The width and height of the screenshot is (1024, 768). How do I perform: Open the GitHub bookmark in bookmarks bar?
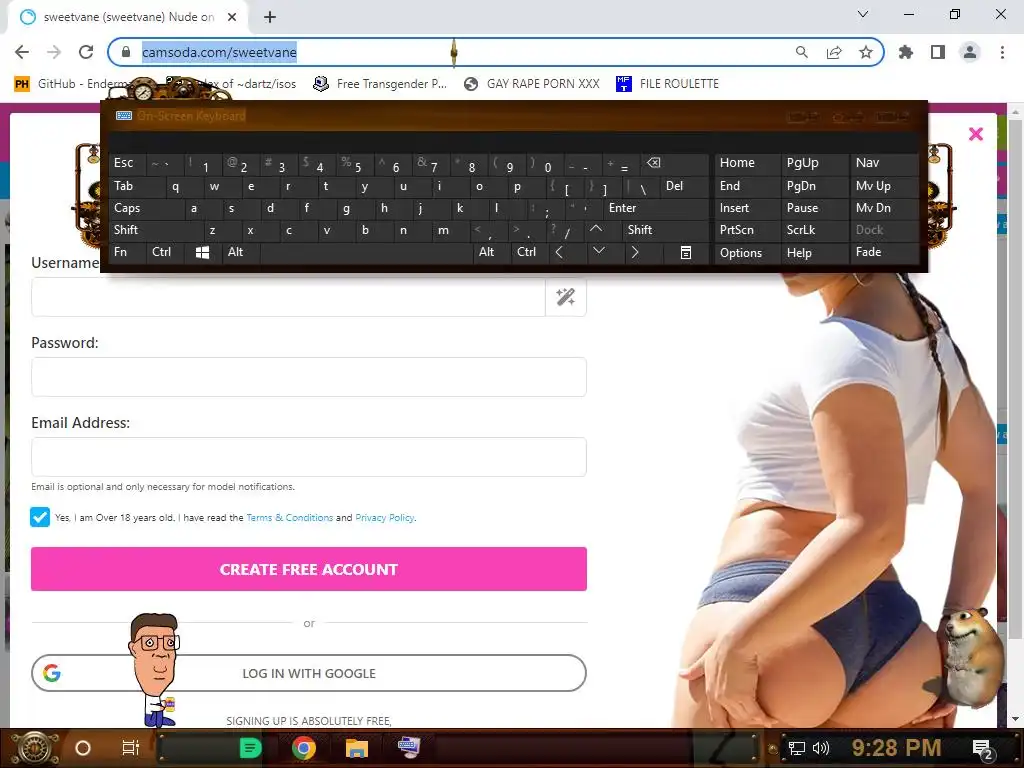72,84
